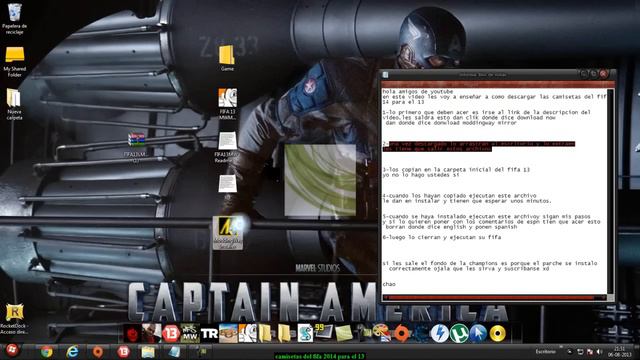Open the yellow sticky note dock icon
Screen dimensions: 640x360
344,333
